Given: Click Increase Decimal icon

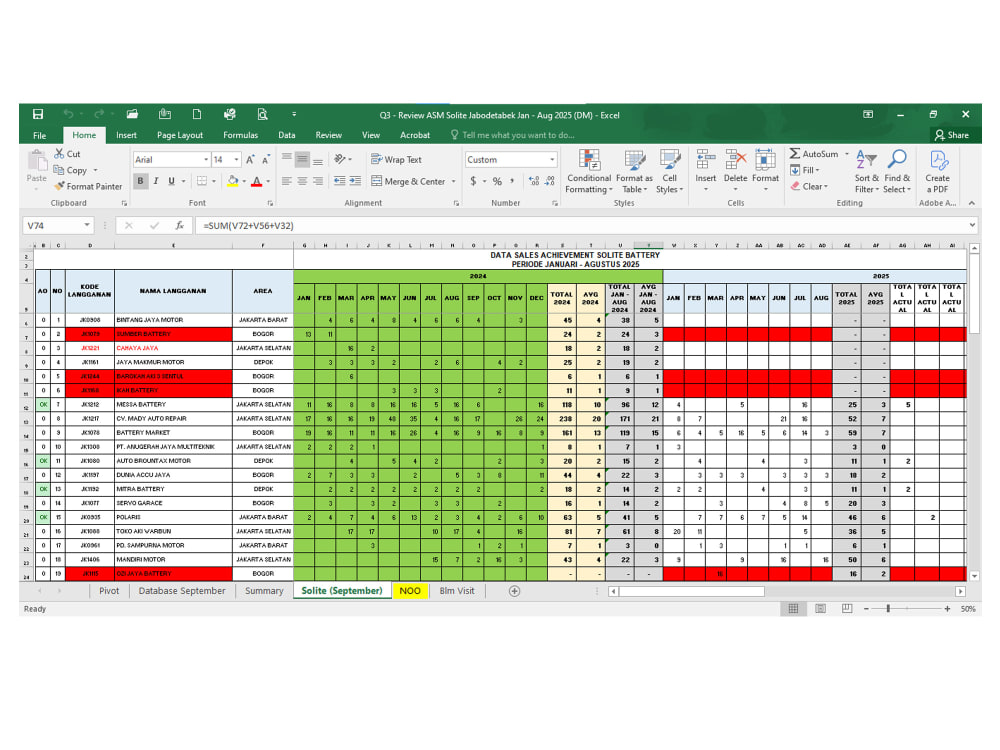Looking at the screenshot, I should pyautogui.click(x=534, y=181).
